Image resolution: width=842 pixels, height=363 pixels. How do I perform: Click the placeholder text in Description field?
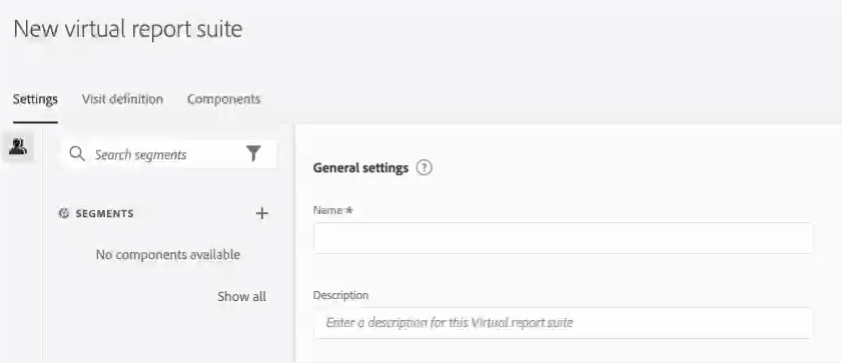(x=449, y=323)
